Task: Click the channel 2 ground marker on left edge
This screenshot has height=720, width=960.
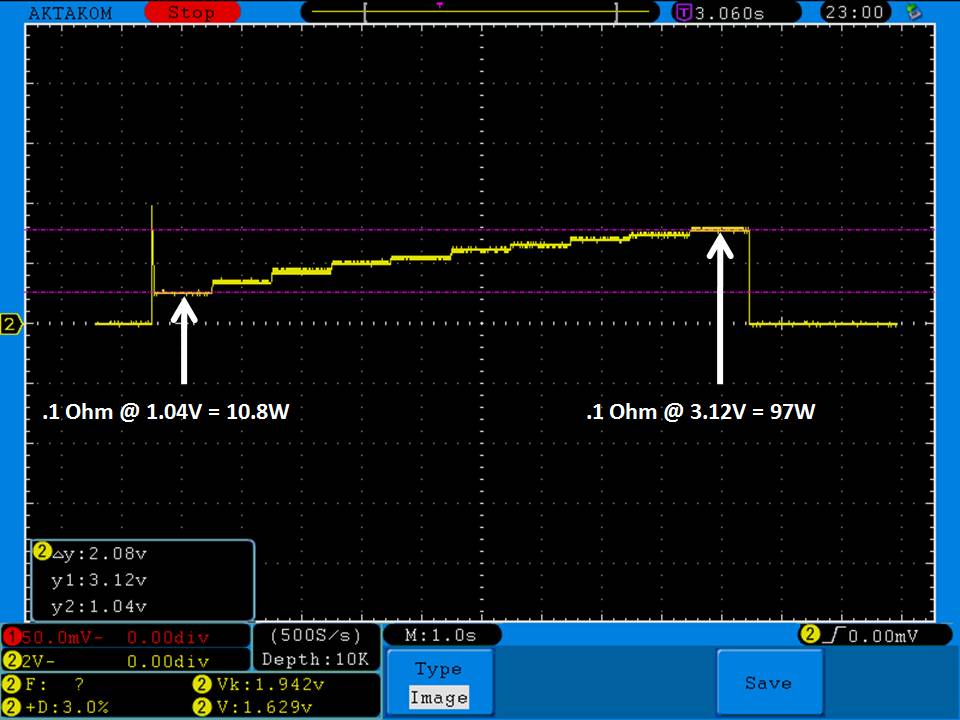Action: coord(11,324)
